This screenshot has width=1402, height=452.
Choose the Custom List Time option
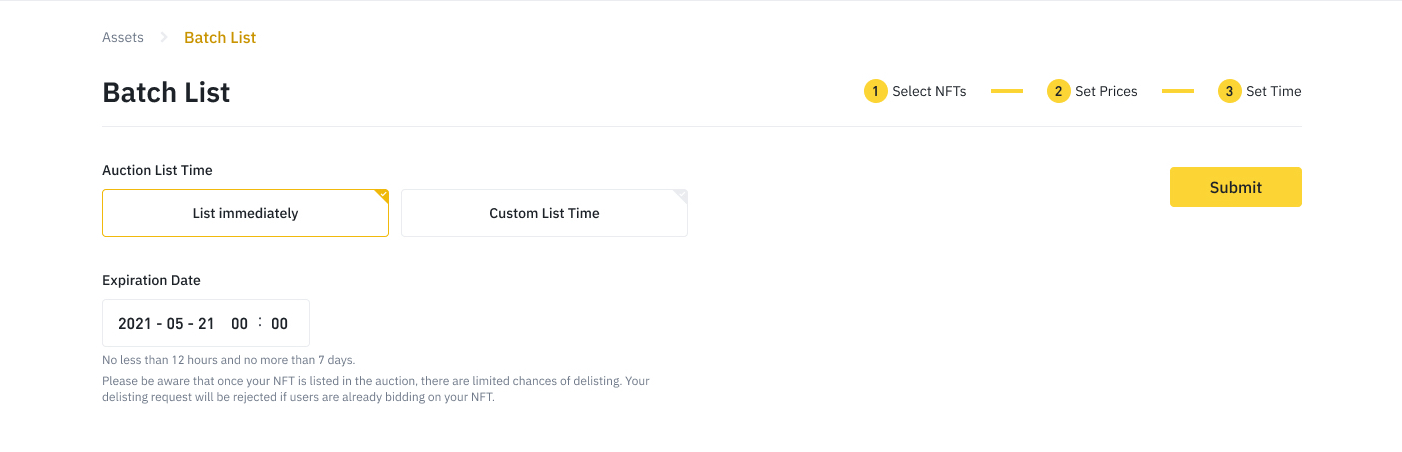point(544,213)
